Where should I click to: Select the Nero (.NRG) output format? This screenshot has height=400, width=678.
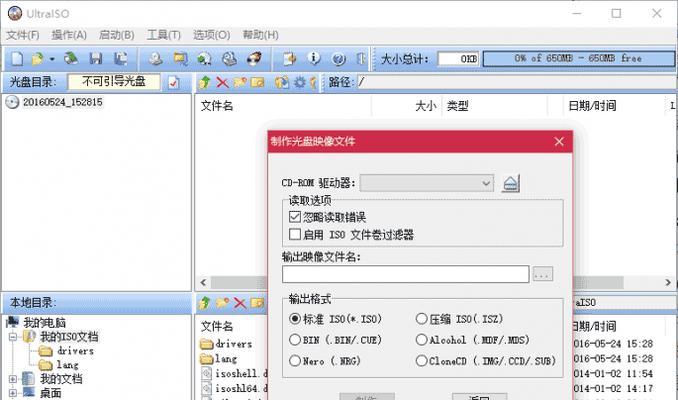(295, 361)
